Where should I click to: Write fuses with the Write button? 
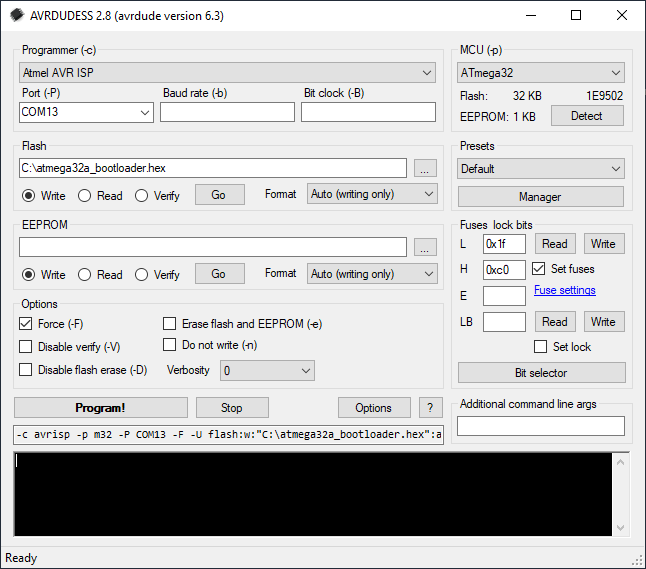[604, 244]
